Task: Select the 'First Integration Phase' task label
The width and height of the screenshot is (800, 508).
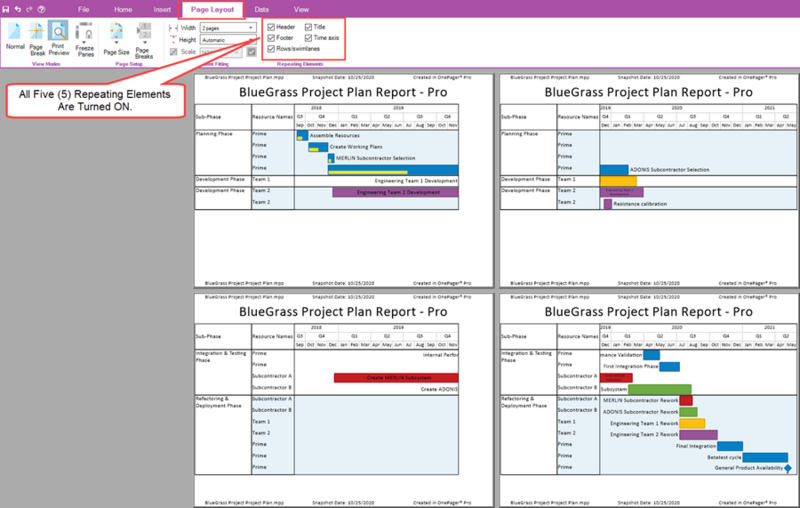Action: tap(631, 367)
